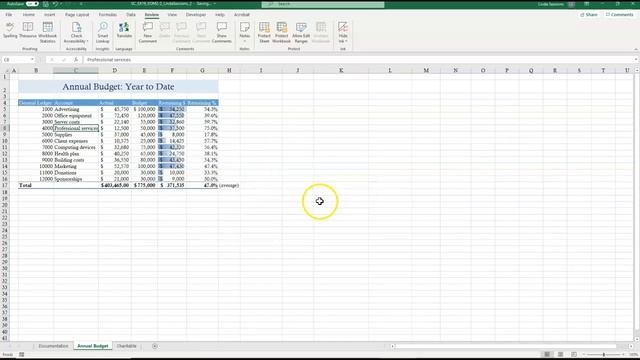Click the macro record icon in status bar
The width and height of the screenshot is (640, 360).
coord(22,355)
